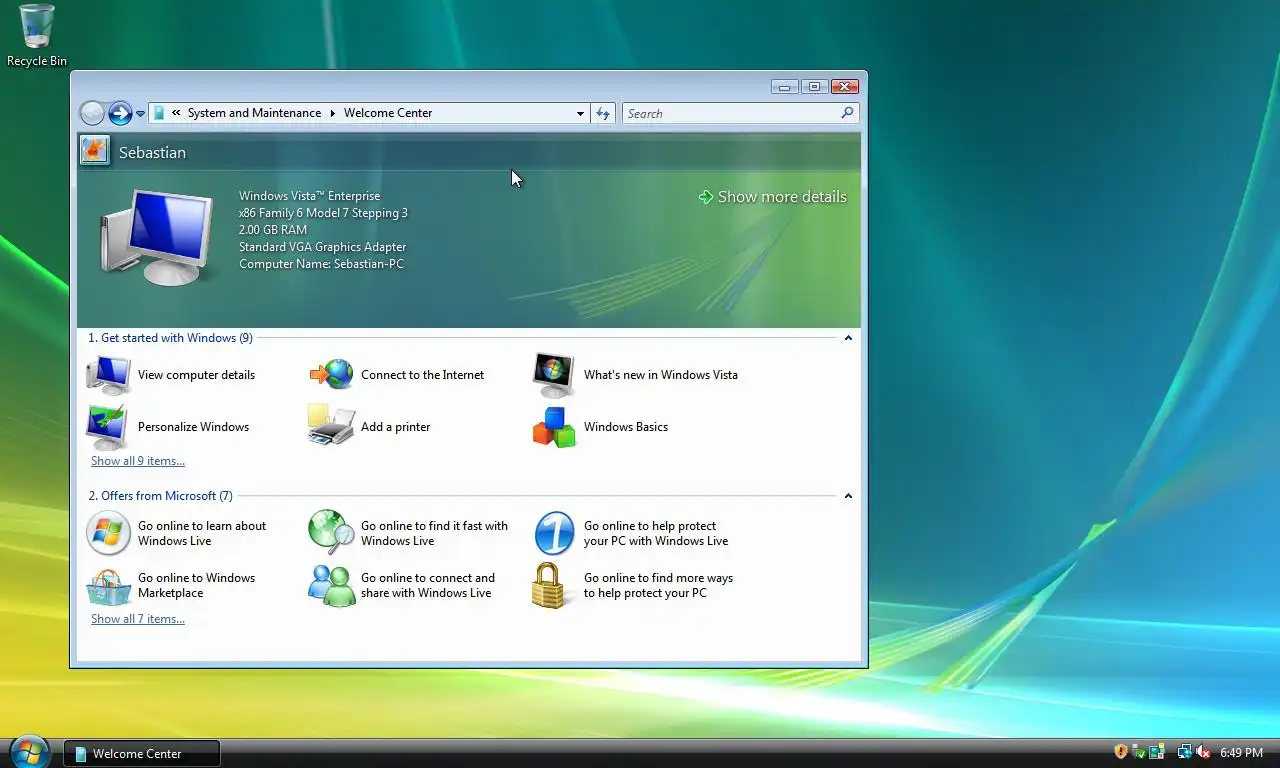1280x768 pixels.
Task: Click Go online to connect and share text
Action: coord(428,586)
